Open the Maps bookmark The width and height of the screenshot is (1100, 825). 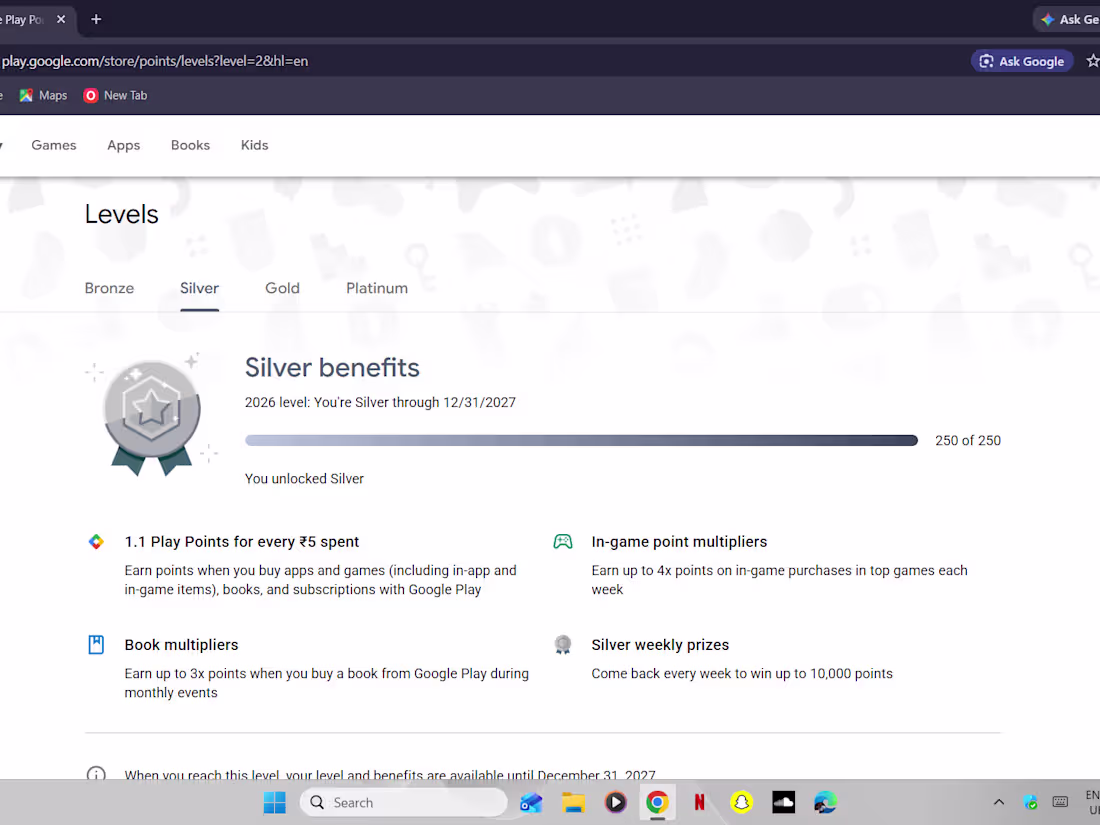(x=43, y=95)
